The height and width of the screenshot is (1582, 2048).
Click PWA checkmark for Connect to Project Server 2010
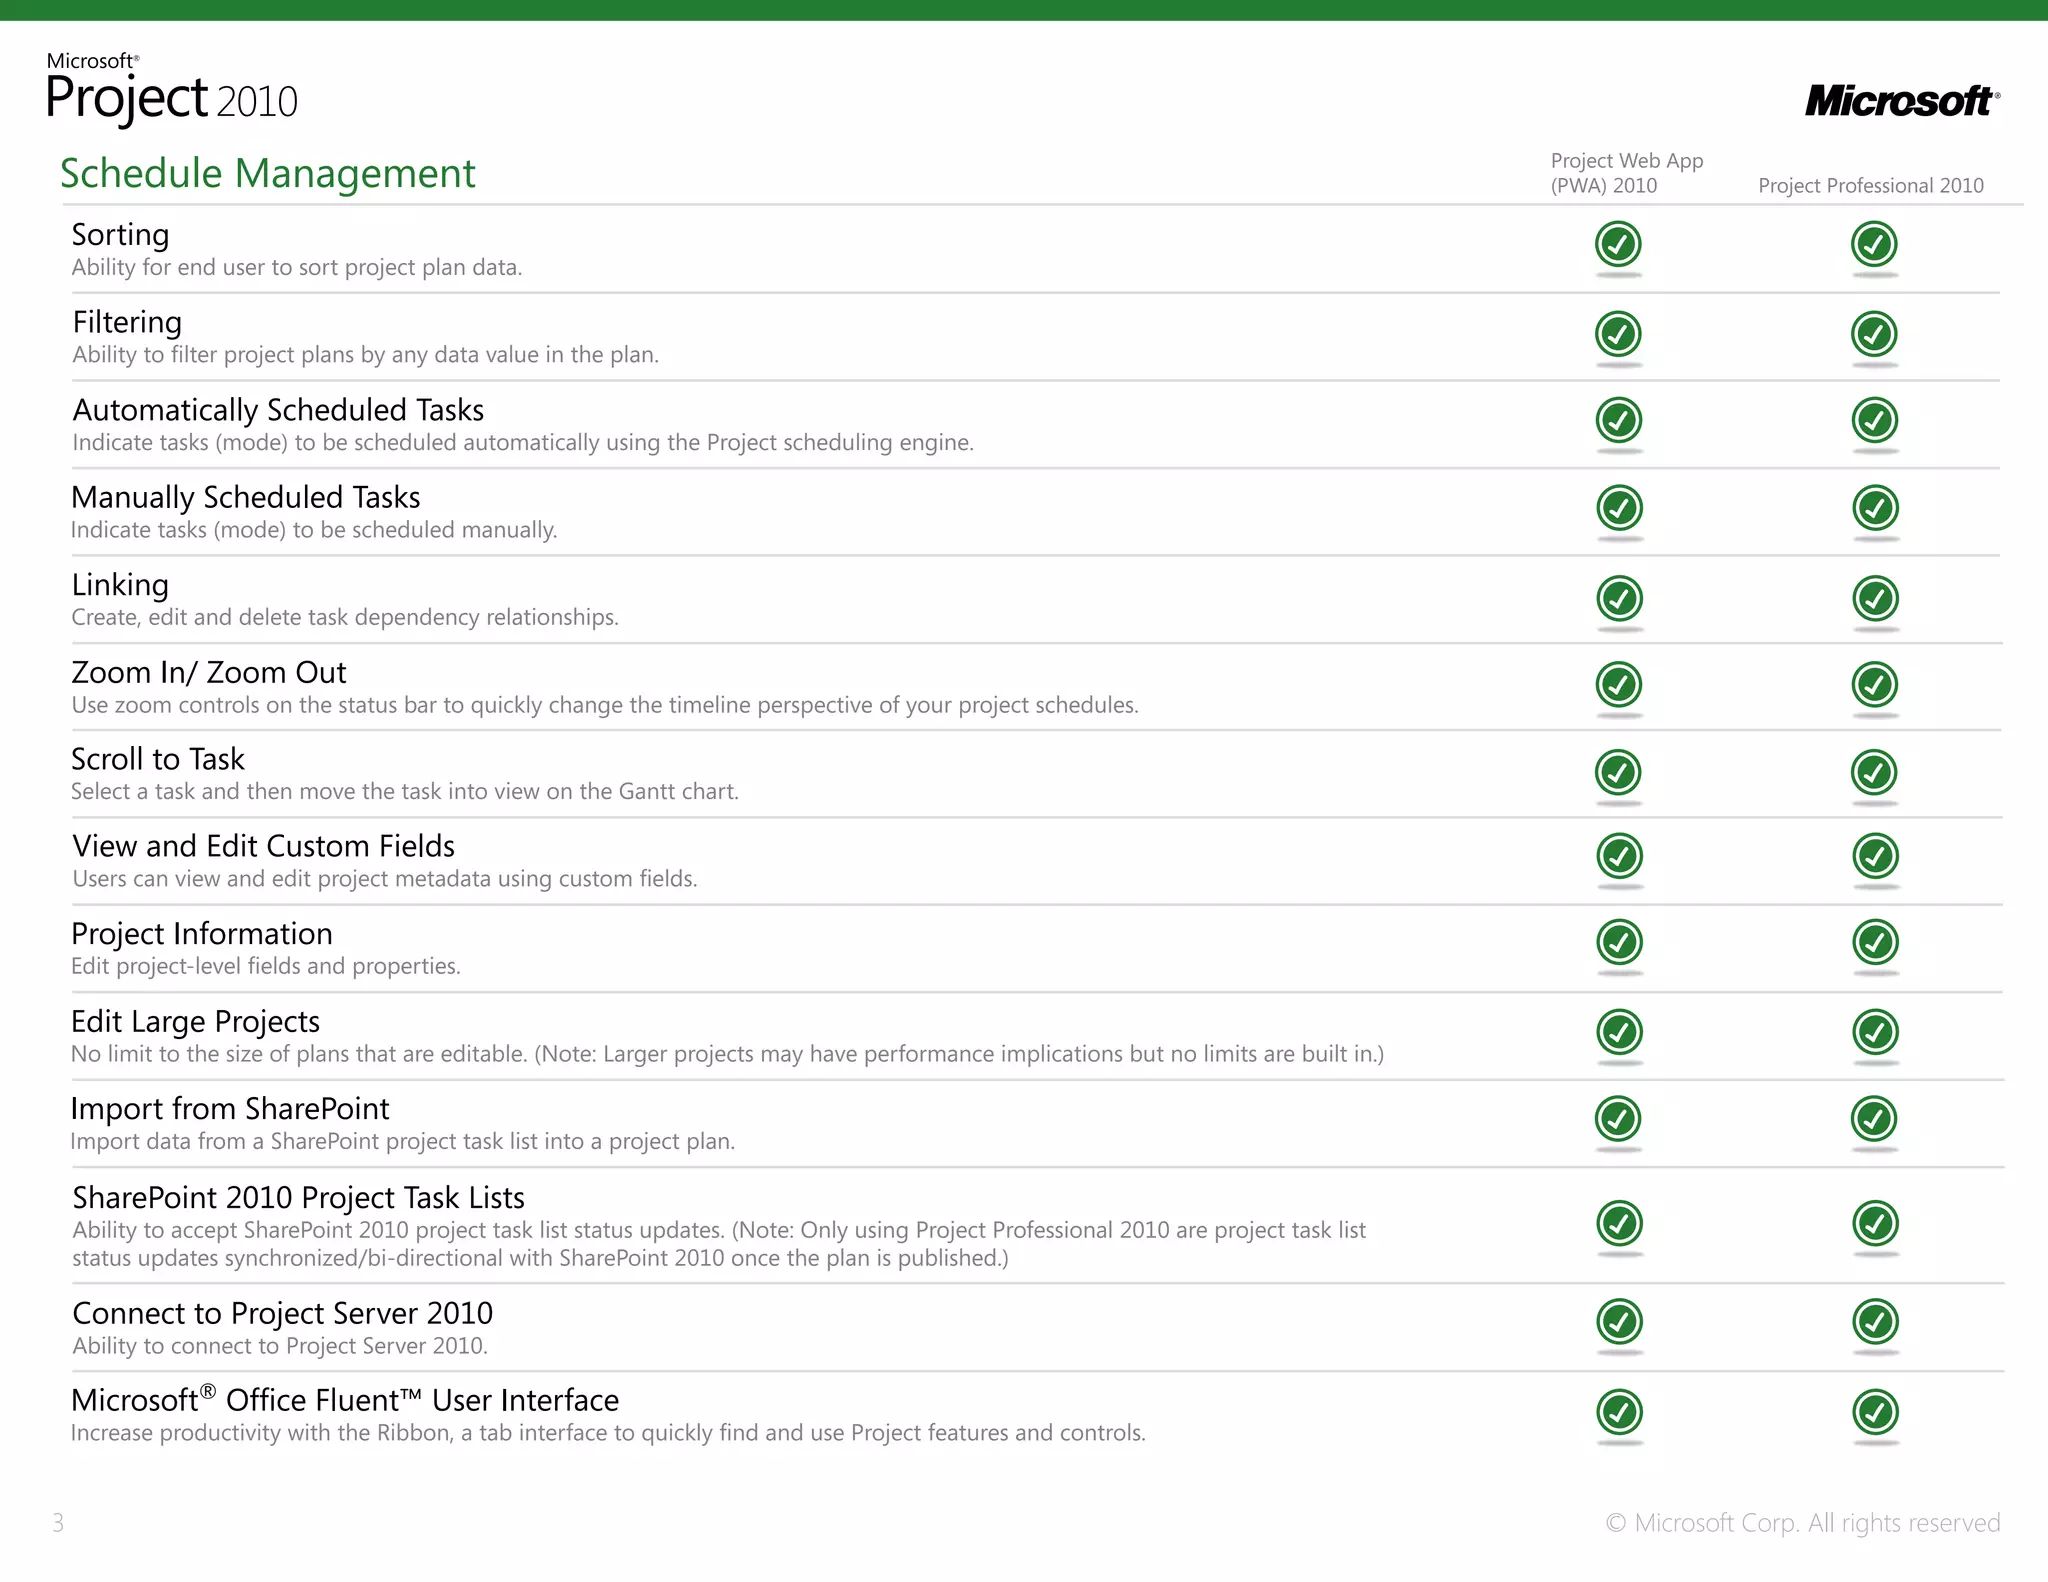click(1620, 1322)
